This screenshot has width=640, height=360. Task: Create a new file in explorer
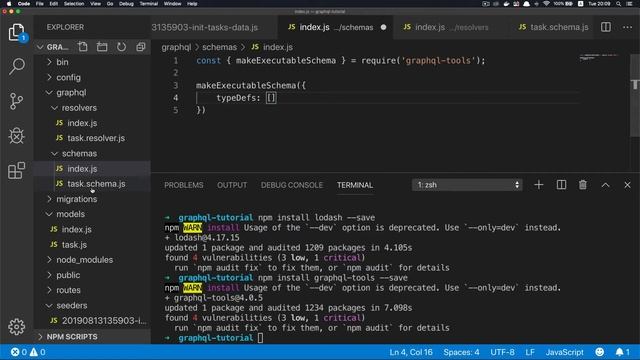pos(83,47)
